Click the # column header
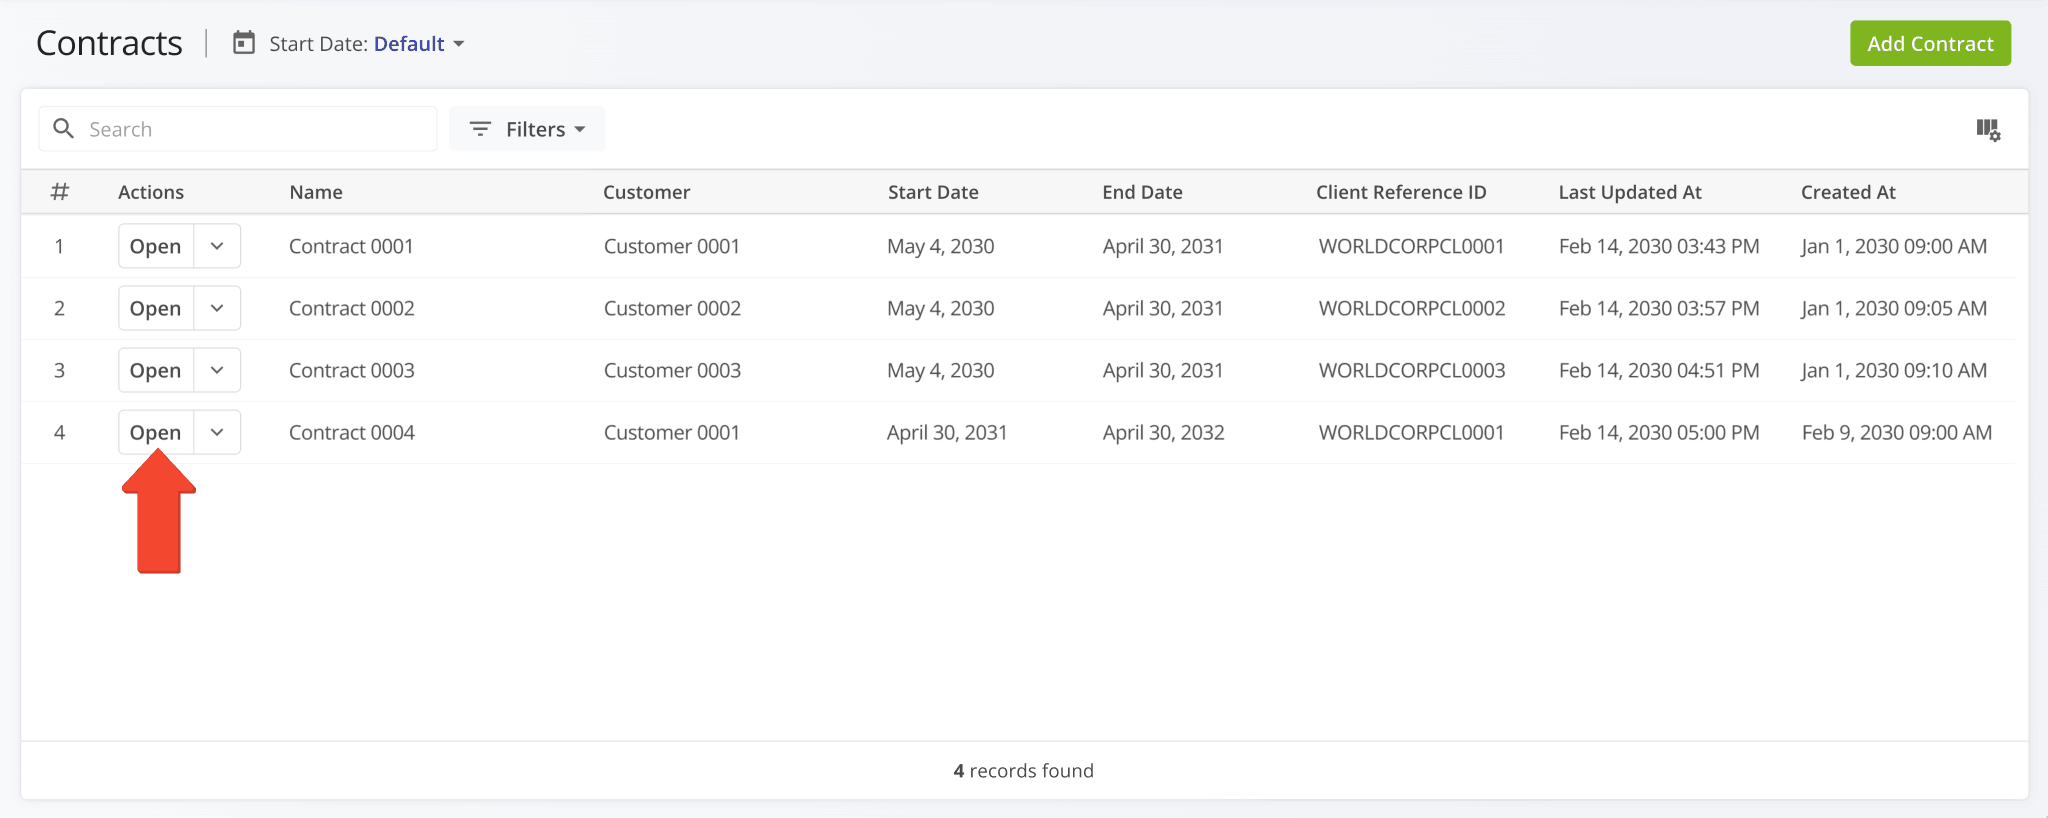The height and width of the screenshot is (818, 2048). click(60, 191)
